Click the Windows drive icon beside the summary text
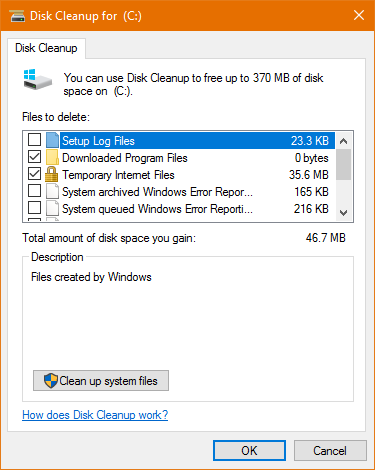The width and height of the screenshot is (375, 470). coord(38,79)
